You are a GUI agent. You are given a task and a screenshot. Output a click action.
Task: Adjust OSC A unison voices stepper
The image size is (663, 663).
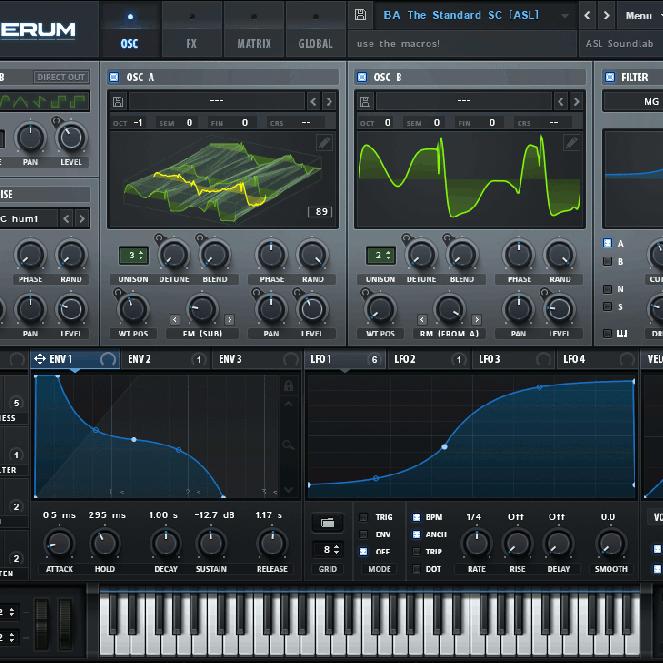[134, 255]
